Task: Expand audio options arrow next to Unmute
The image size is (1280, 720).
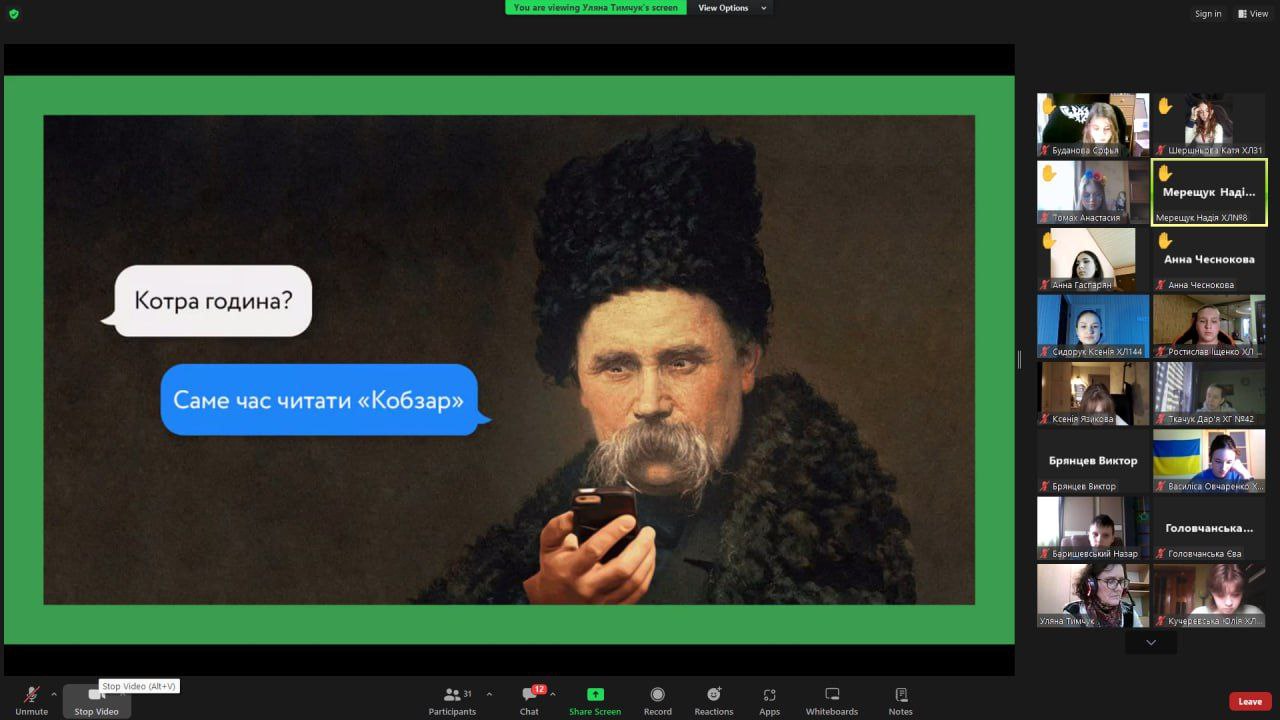Action: pyautogui.click(x=54, y=694)
